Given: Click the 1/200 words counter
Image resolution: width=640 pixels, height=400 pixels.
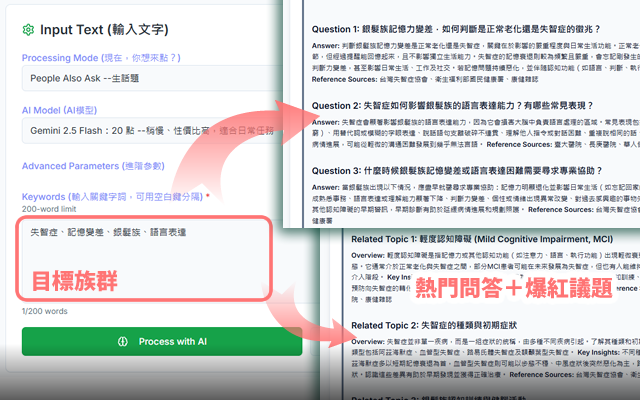Looking at the screenshot, I should (x=45, y=311).
